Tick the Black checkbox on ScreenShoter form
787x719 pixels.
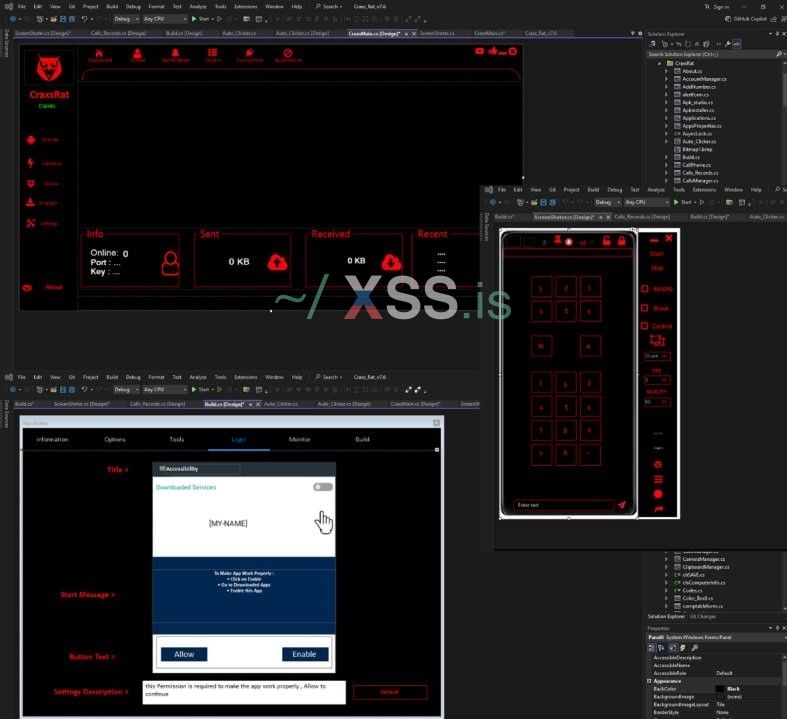644,308
